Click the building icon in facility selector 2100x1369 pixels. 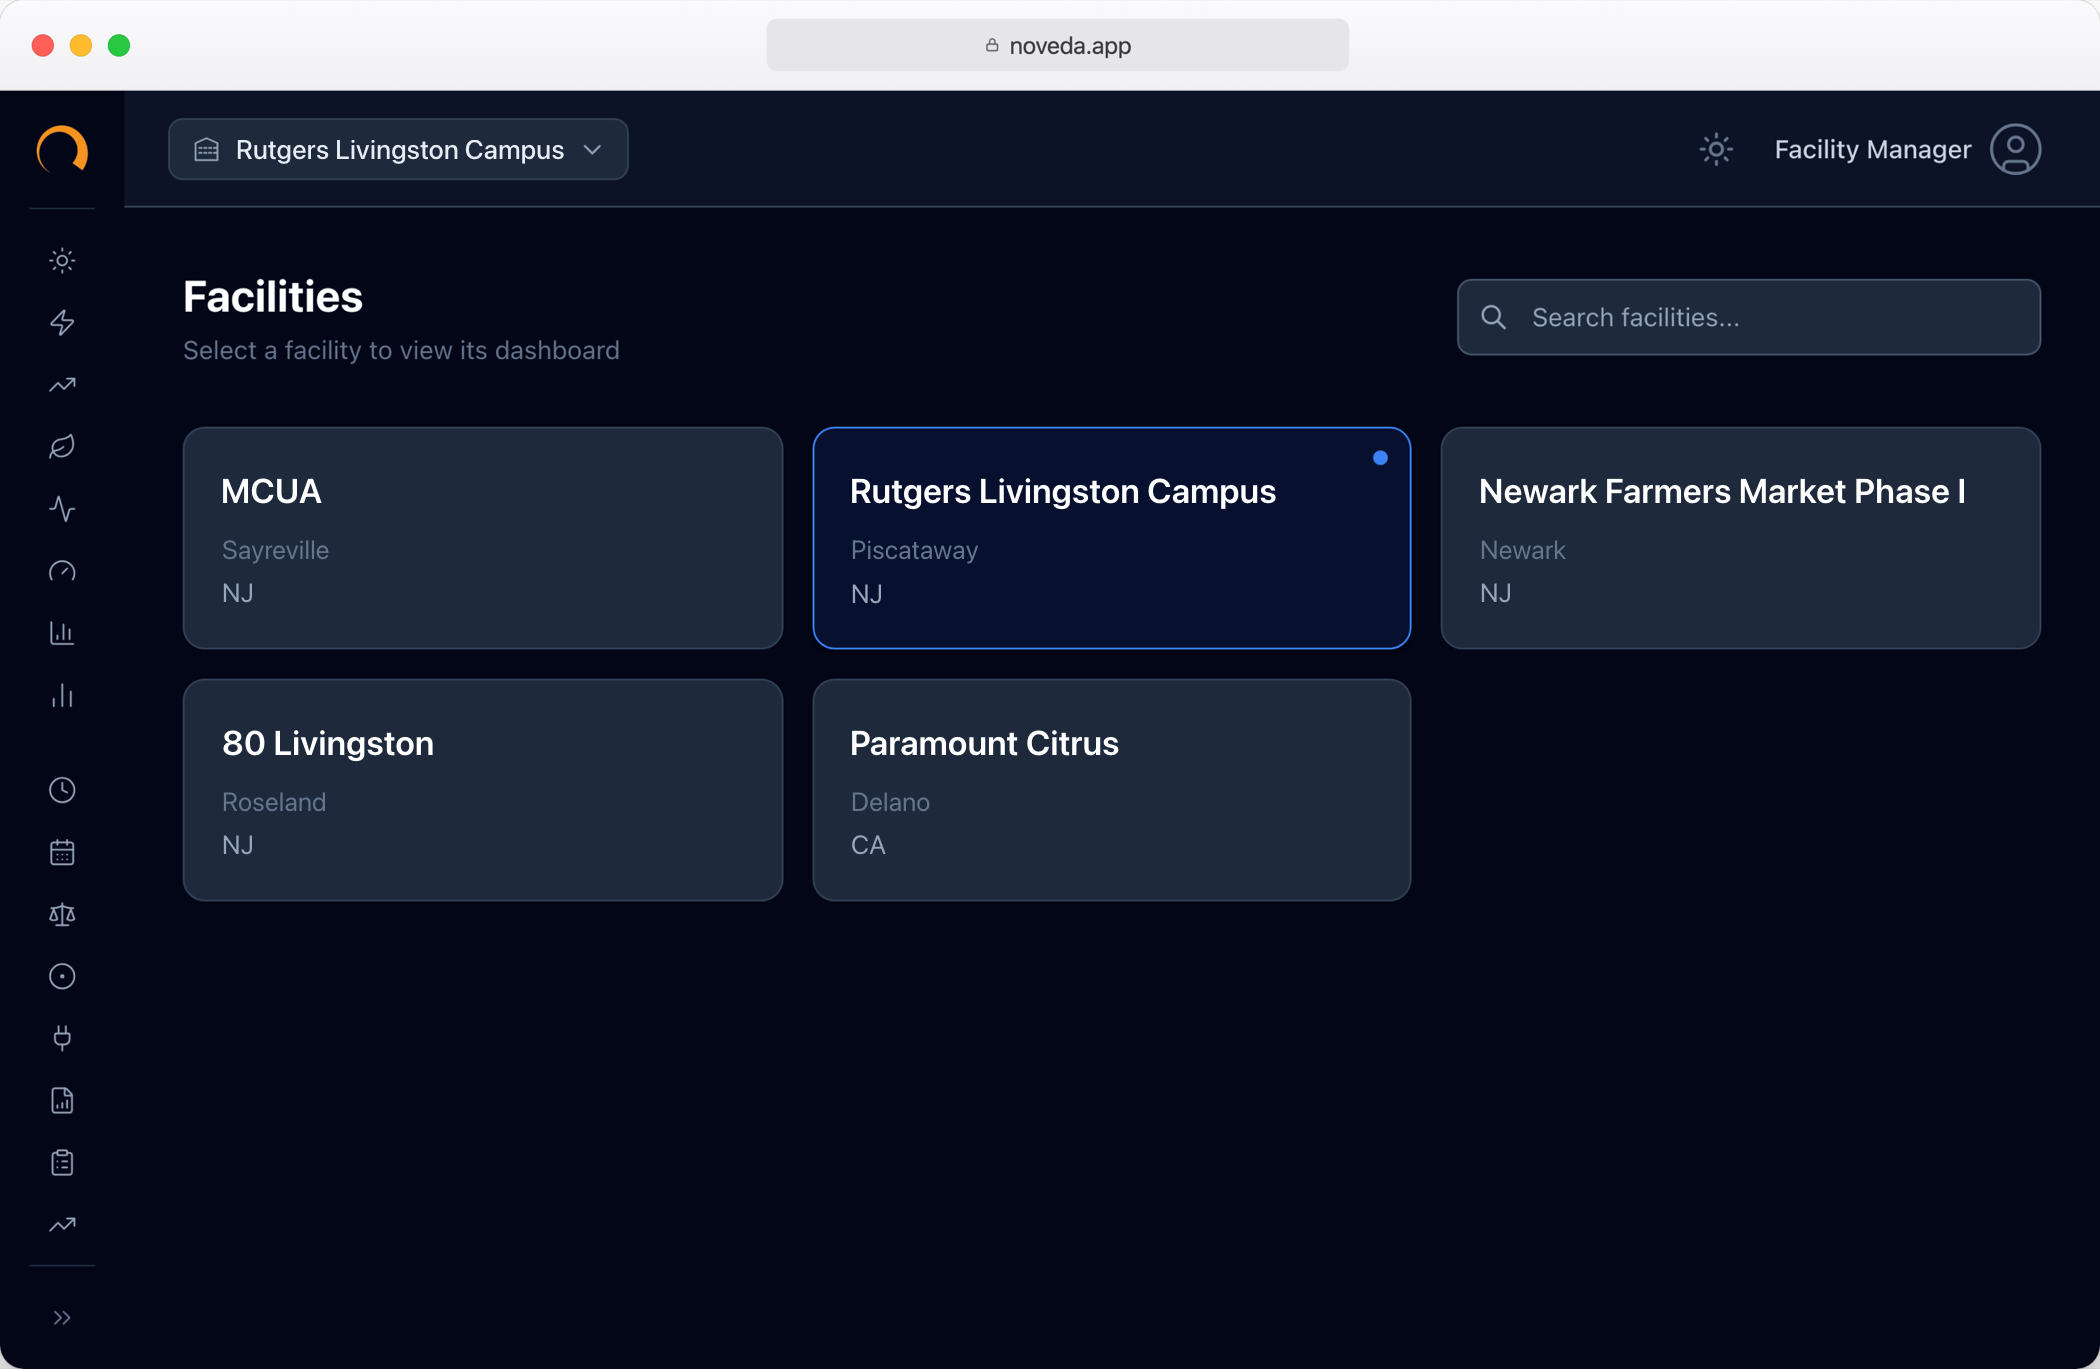tap(207, 150)
